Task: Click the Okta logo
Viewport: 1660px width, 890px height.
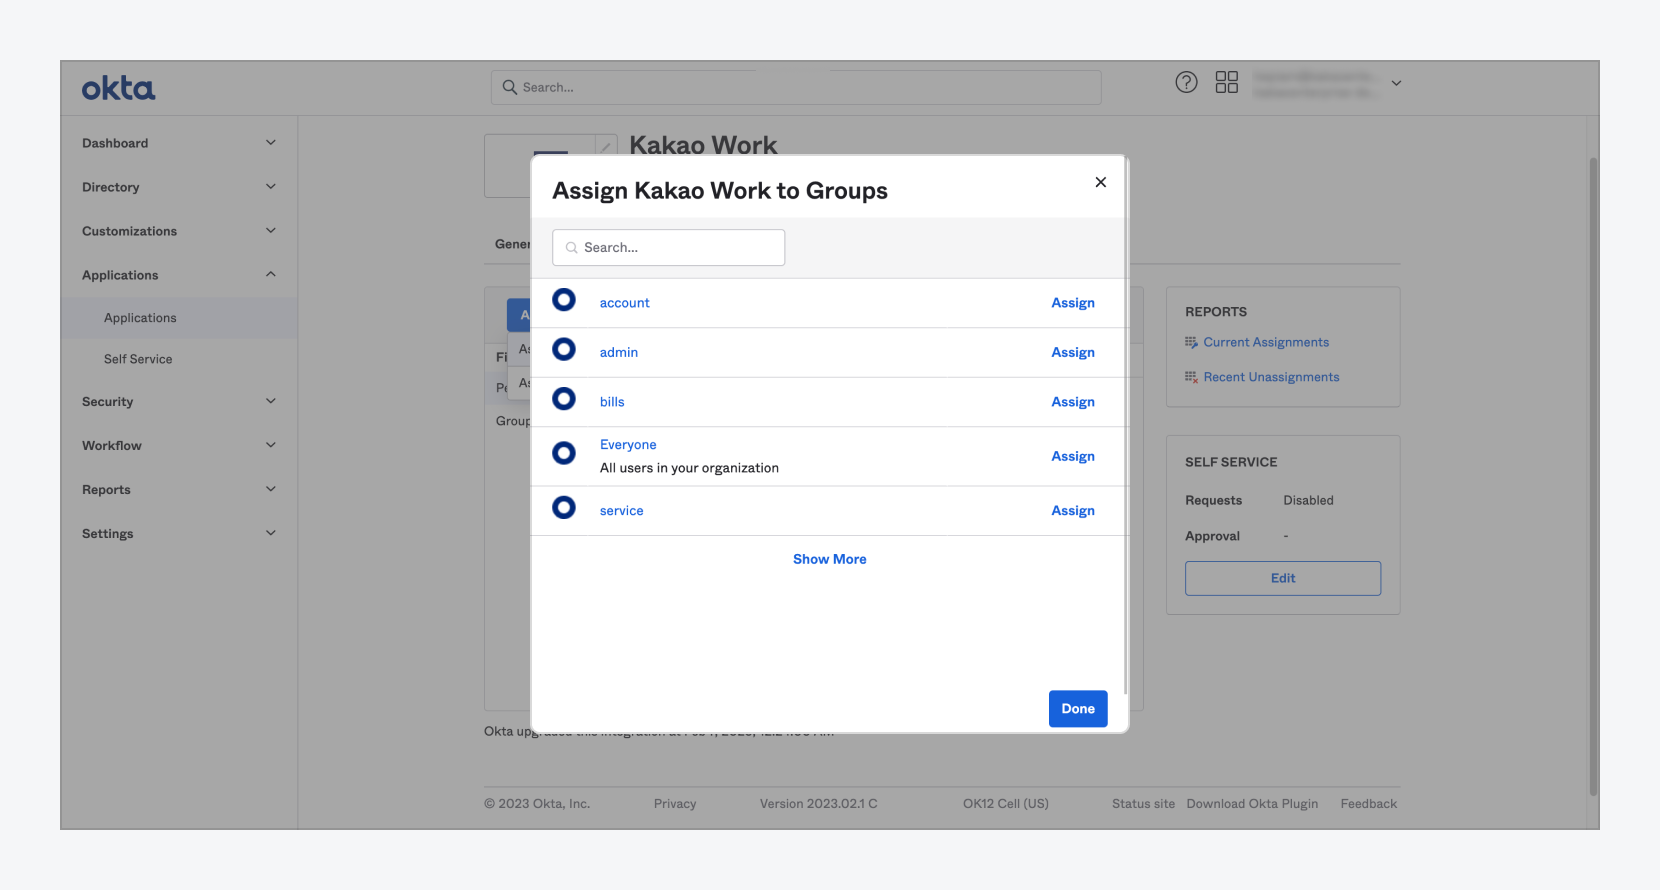Action: pyautogui.click(x=118, y=88)
